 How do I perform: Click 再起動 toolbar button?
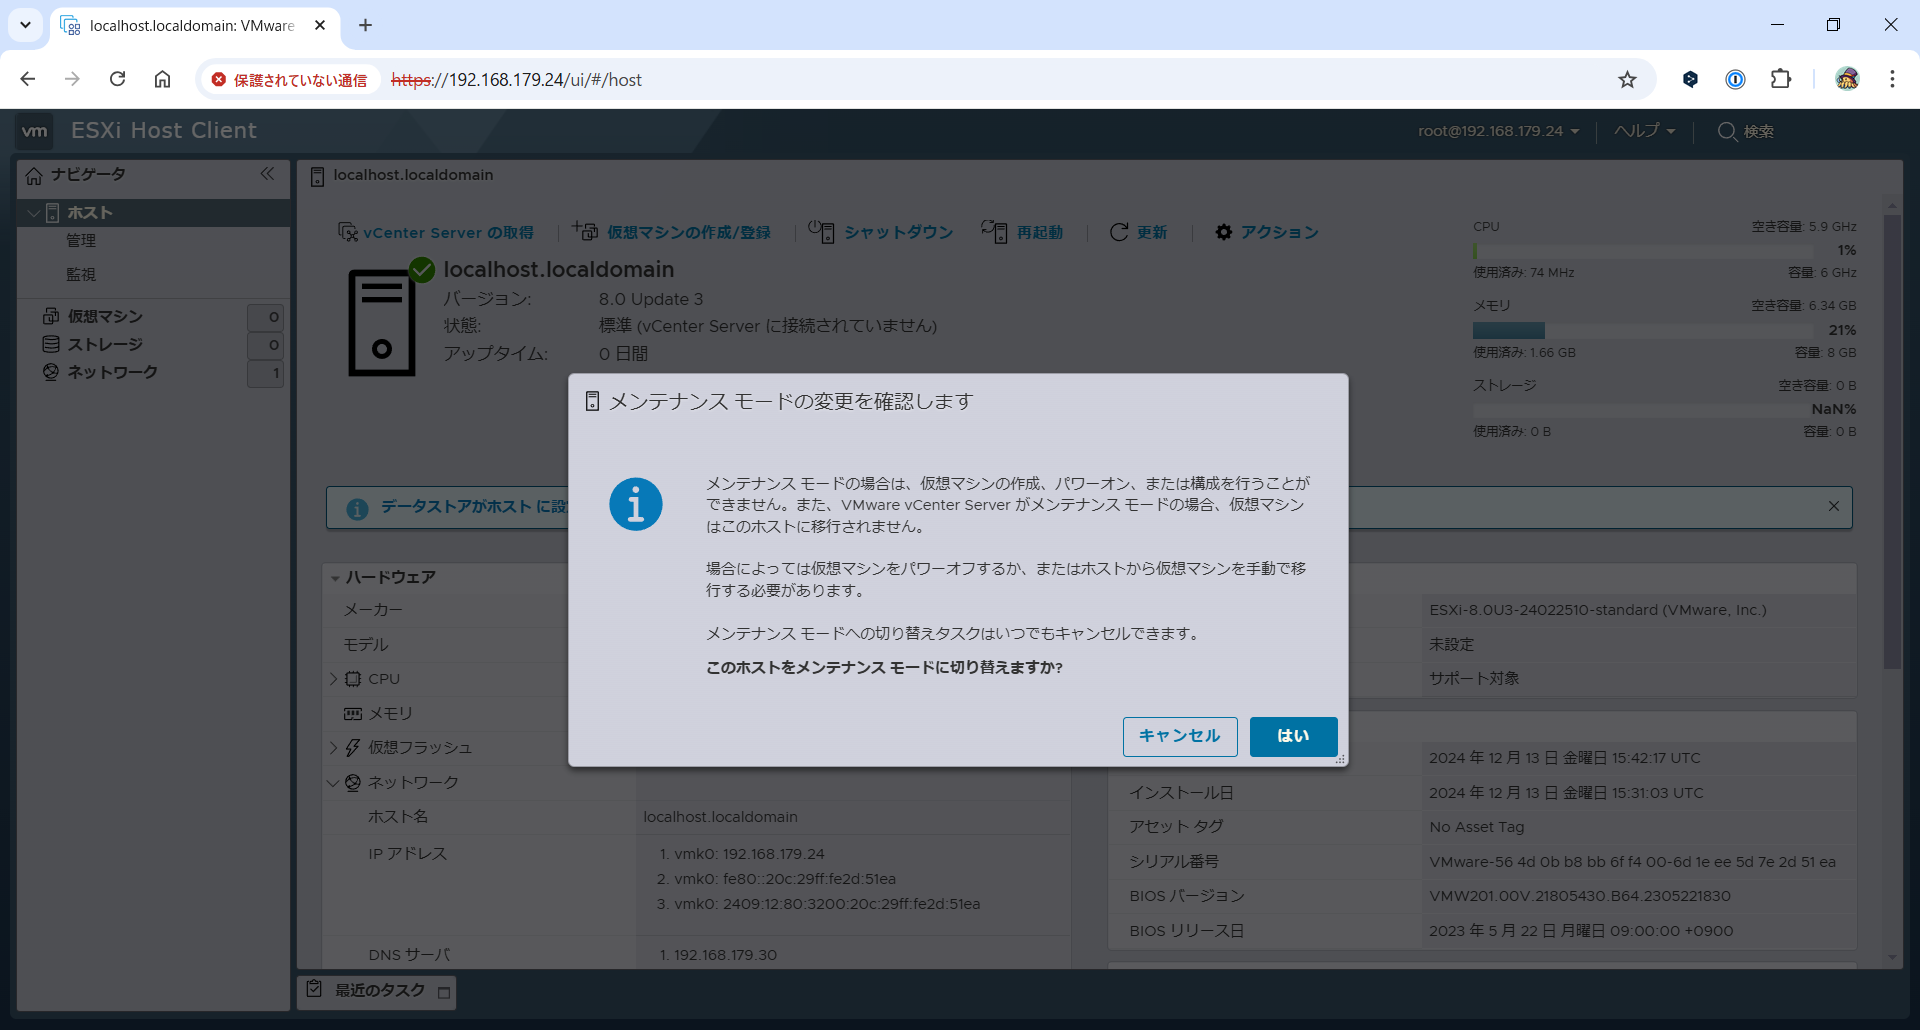[x=1022, y=232]
